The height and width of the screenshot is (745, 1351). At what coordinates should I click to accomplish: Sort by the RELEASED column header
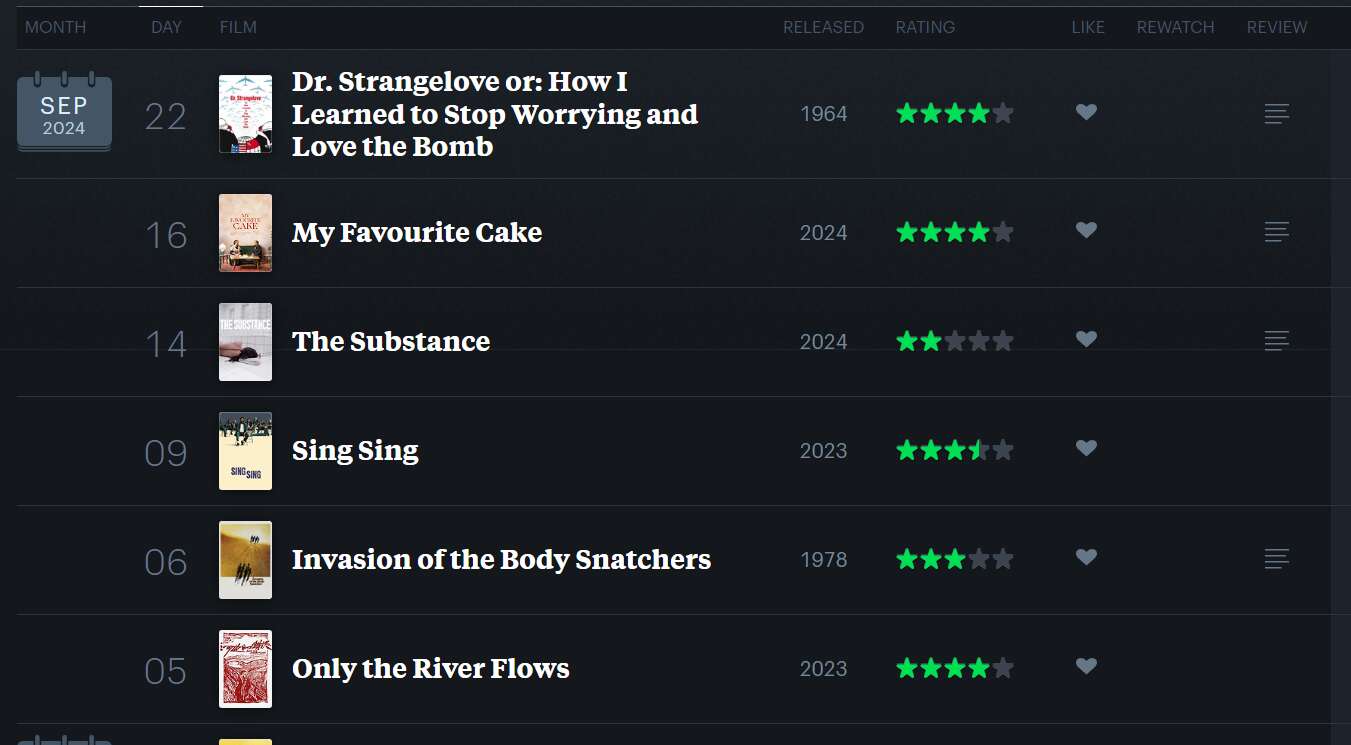(x=823, y=28)
